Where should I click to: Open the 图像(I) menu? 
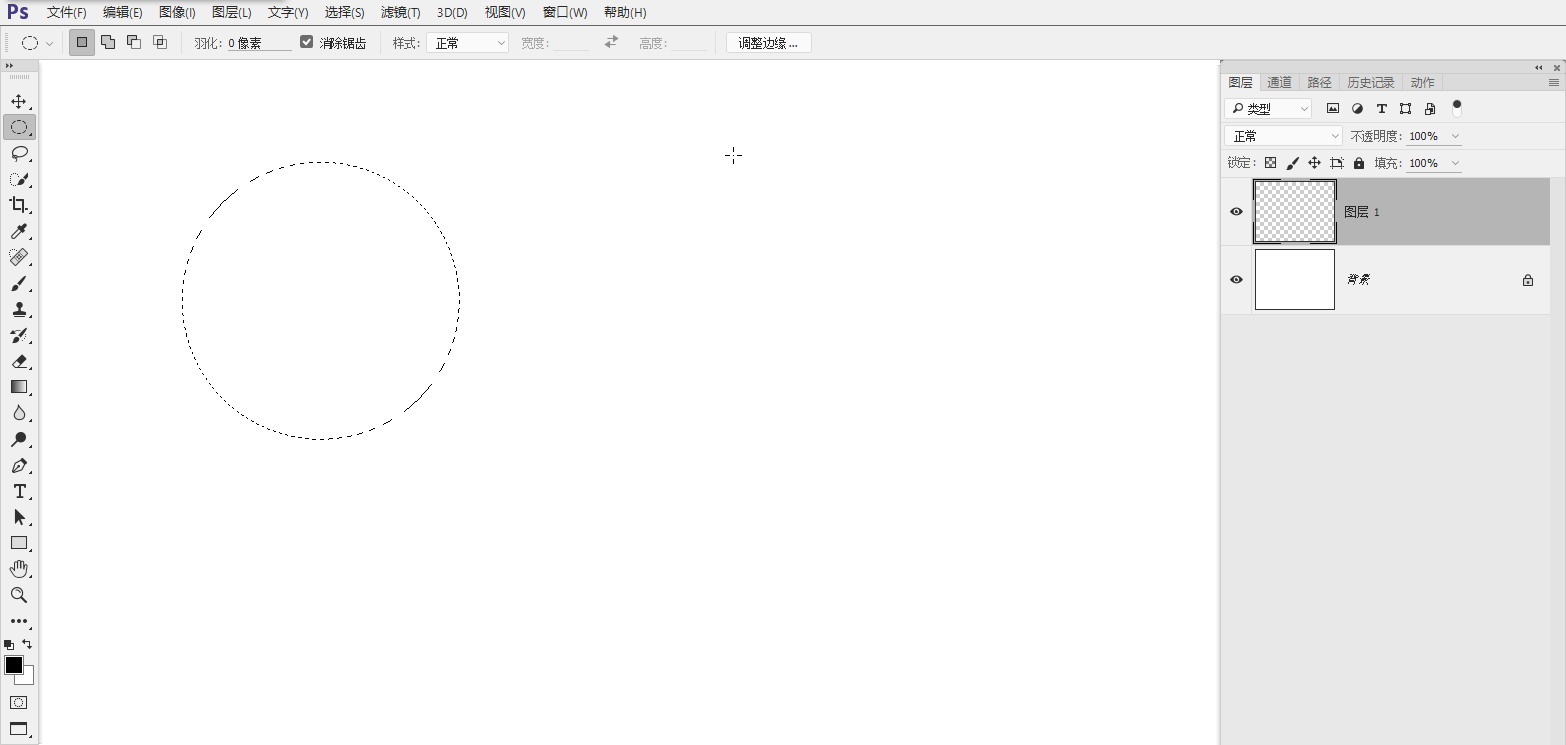(177, 13)
